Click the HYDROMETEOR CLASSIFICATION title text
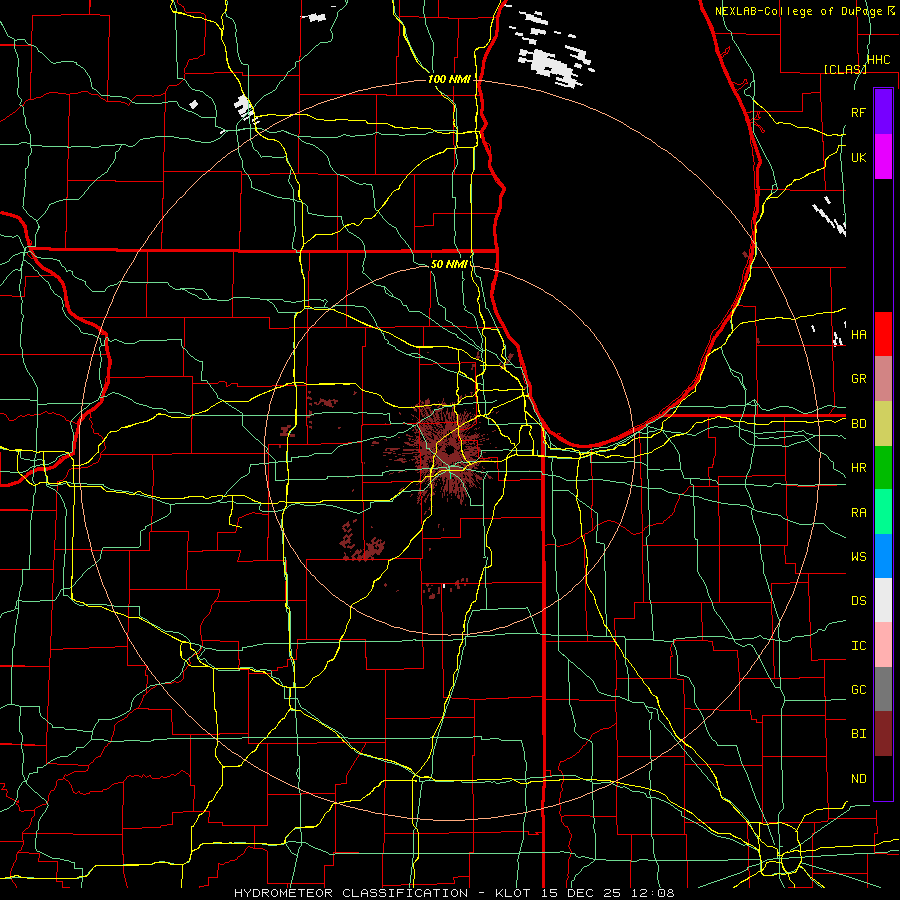 click(351, 893)
